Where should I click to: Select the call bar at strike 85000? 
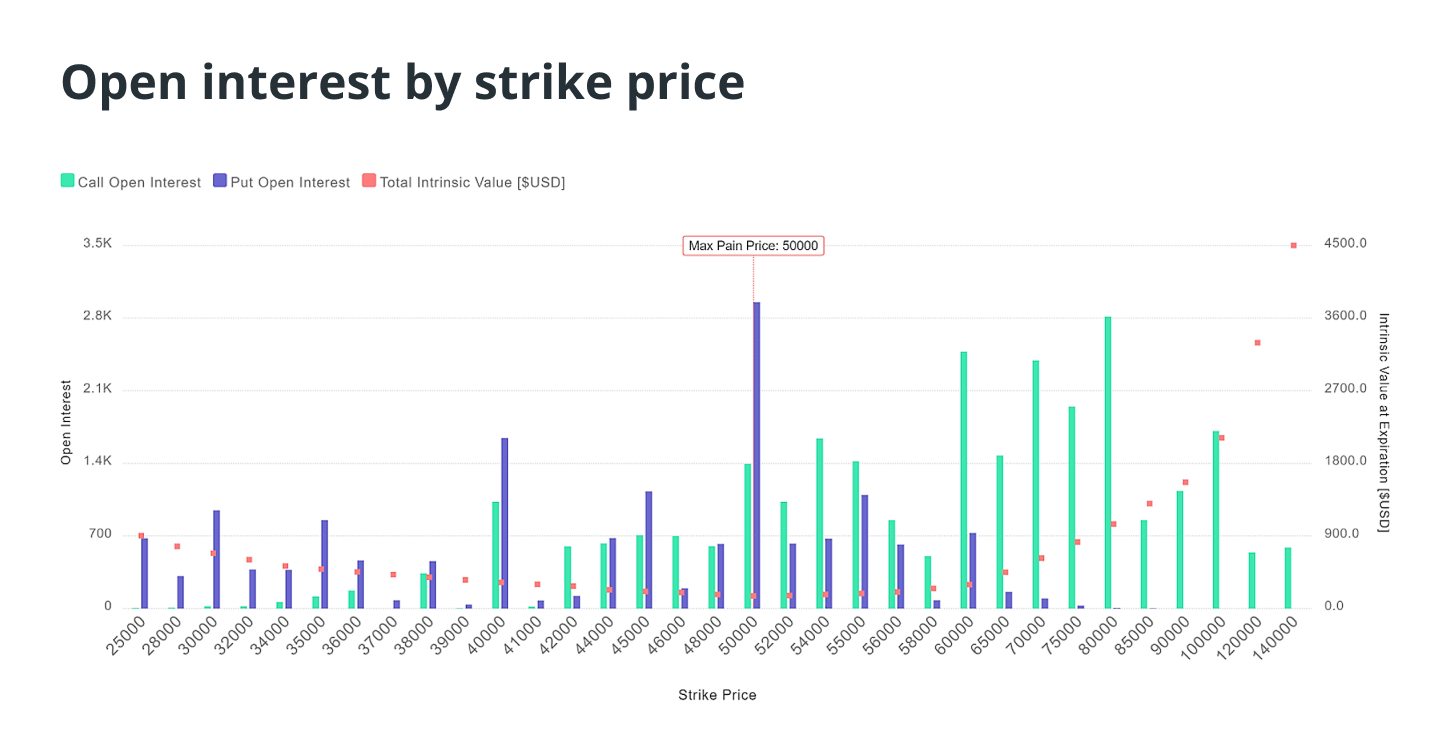1144,564
